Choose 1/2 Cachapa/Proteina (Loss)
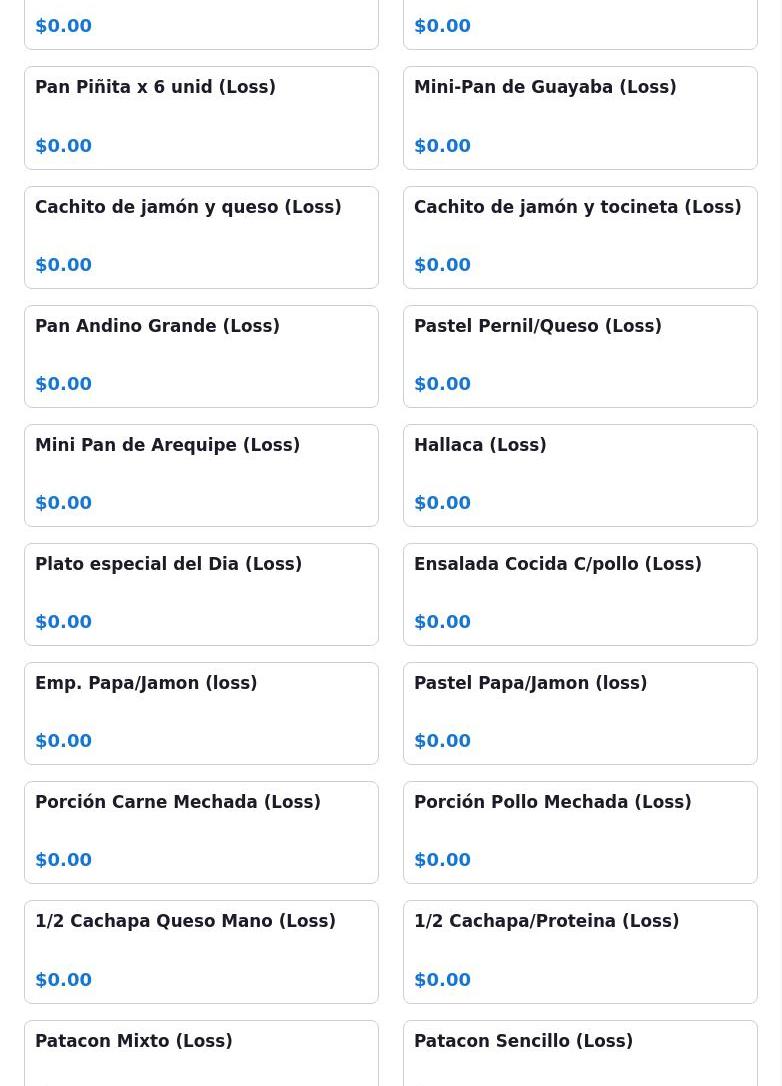 click(x=580, y=952)
